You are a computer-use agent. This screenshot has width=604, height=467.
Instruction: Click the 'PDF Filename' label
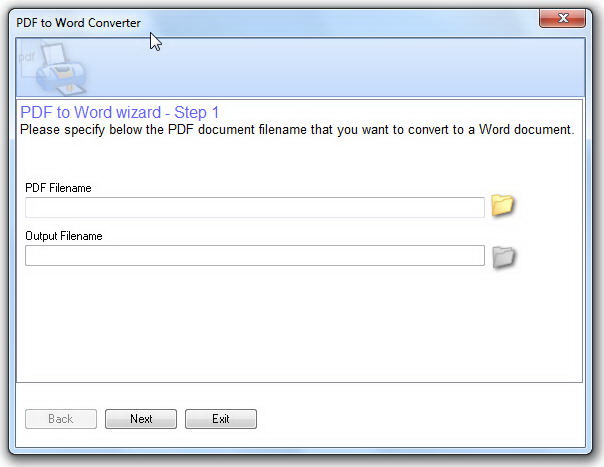58,188
